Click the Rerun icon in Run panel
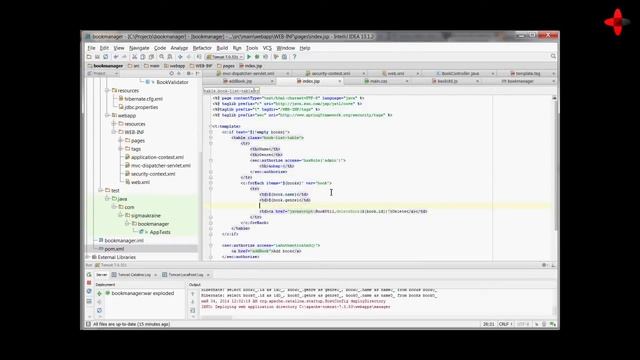The height and width of the screenshot is (360, 640). [x=89, y=275]
